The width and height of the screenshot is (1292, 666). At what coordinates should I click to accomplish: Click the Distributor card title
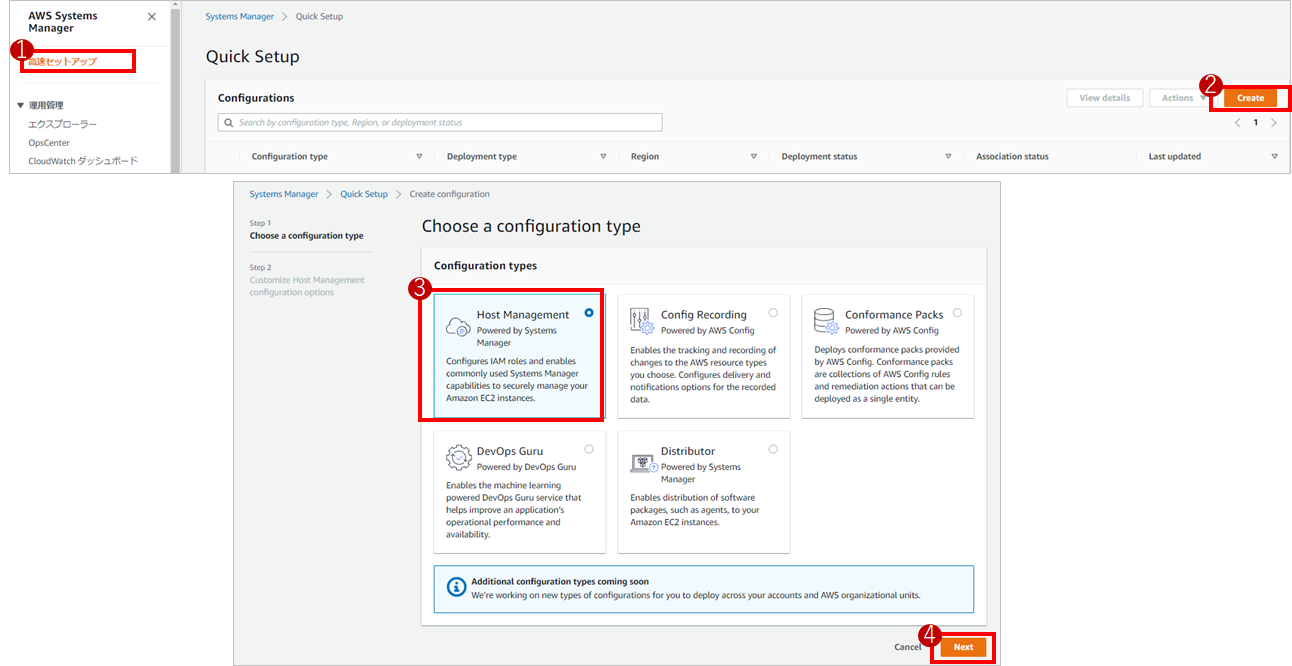click(688, 451)
